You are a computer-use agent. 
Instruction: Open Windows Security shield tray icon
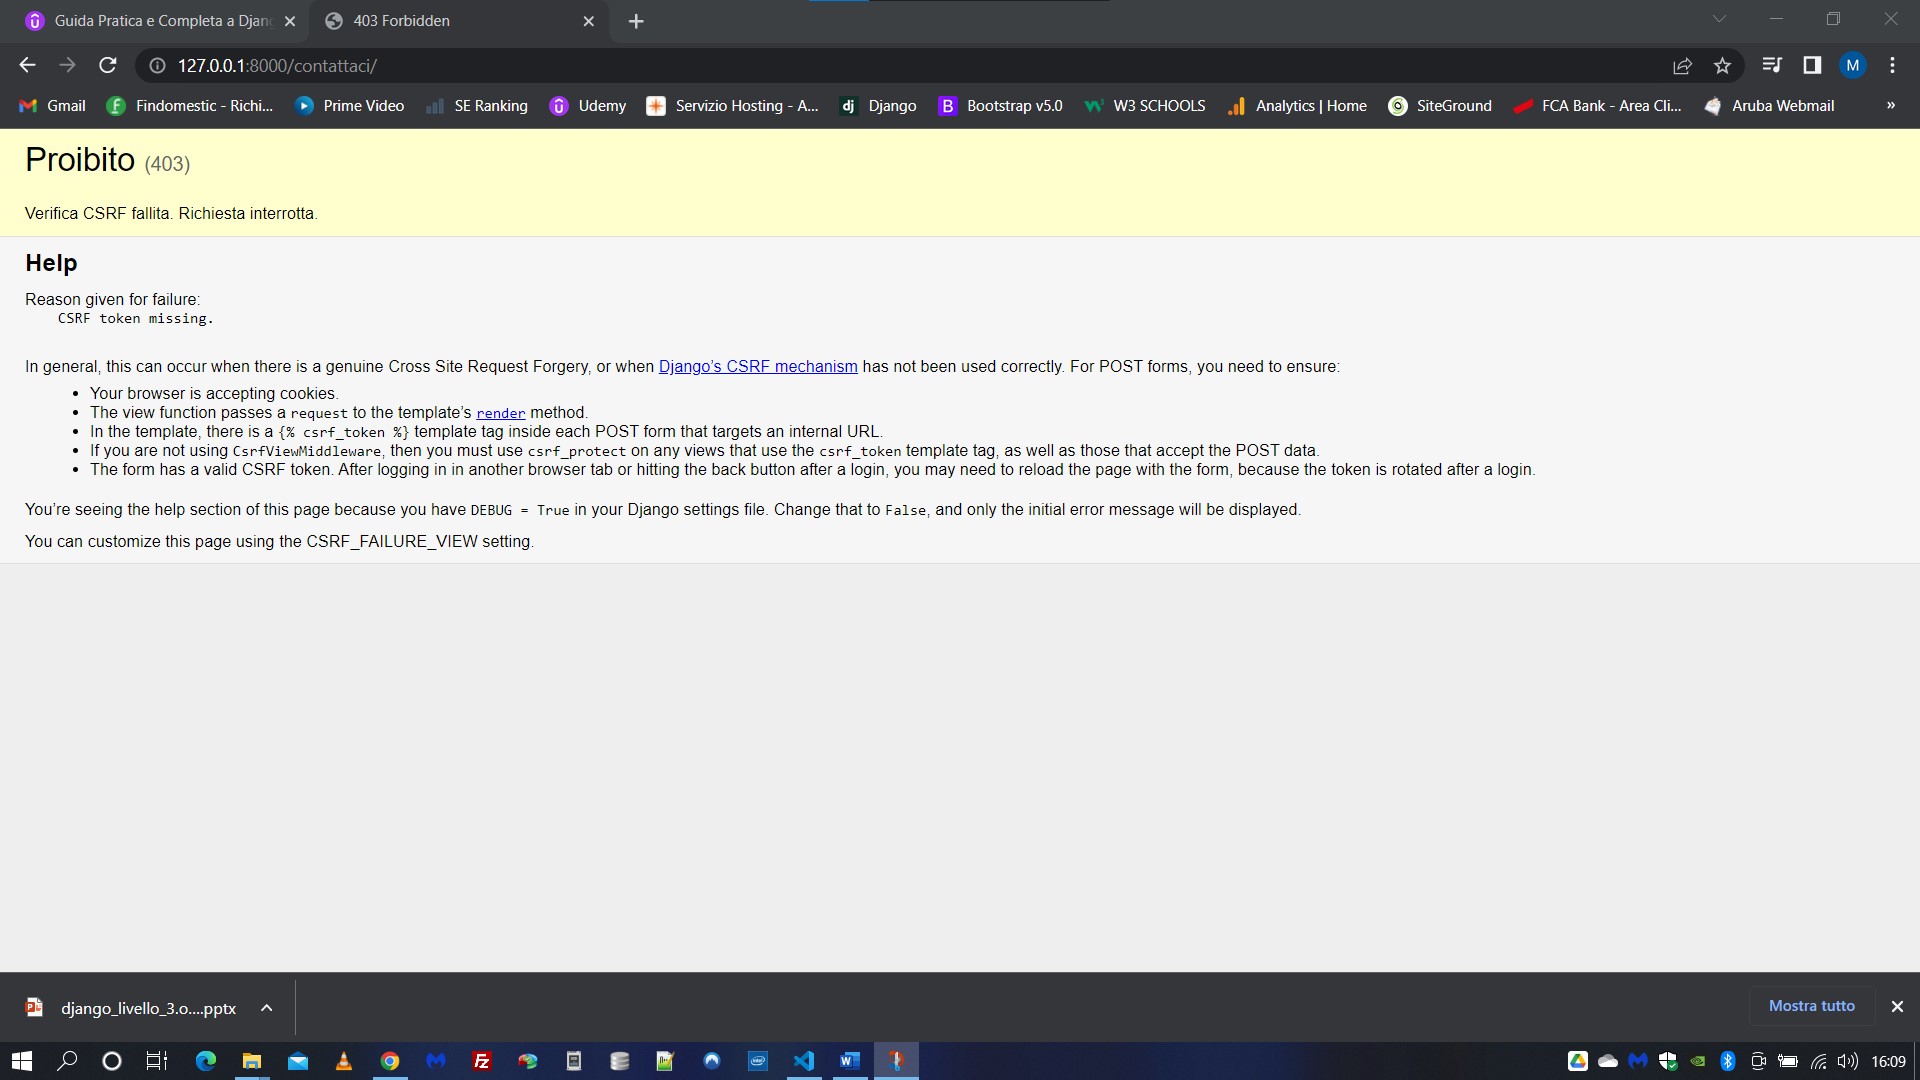point(1668,1061)
